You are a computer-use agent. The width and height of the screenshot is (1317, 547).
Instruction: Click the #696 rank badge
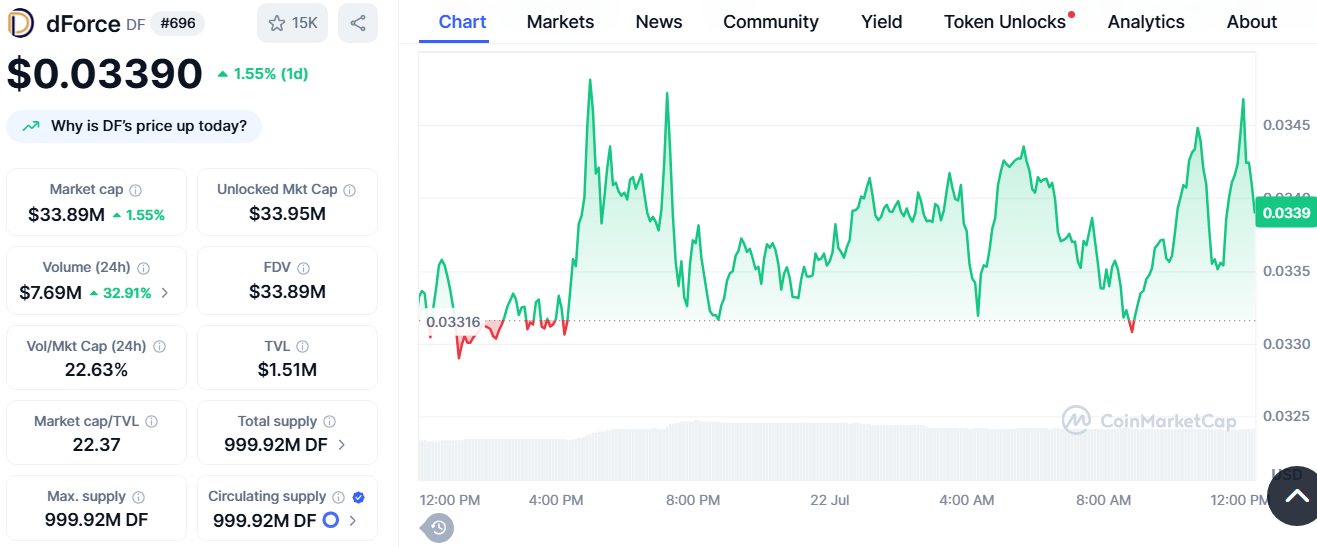pyautogui.click(x=178, y=23)
